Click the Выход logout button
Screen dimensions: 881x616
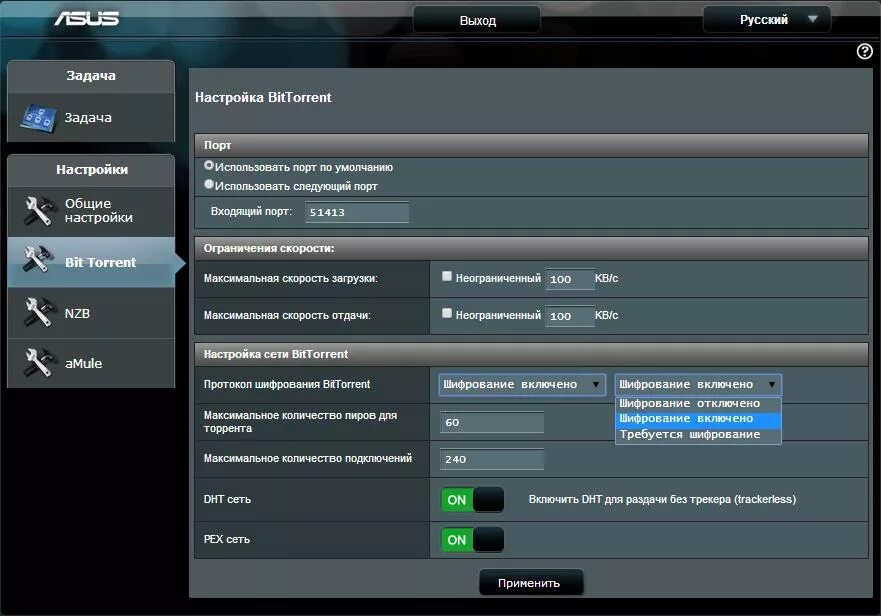coord(477,20)
